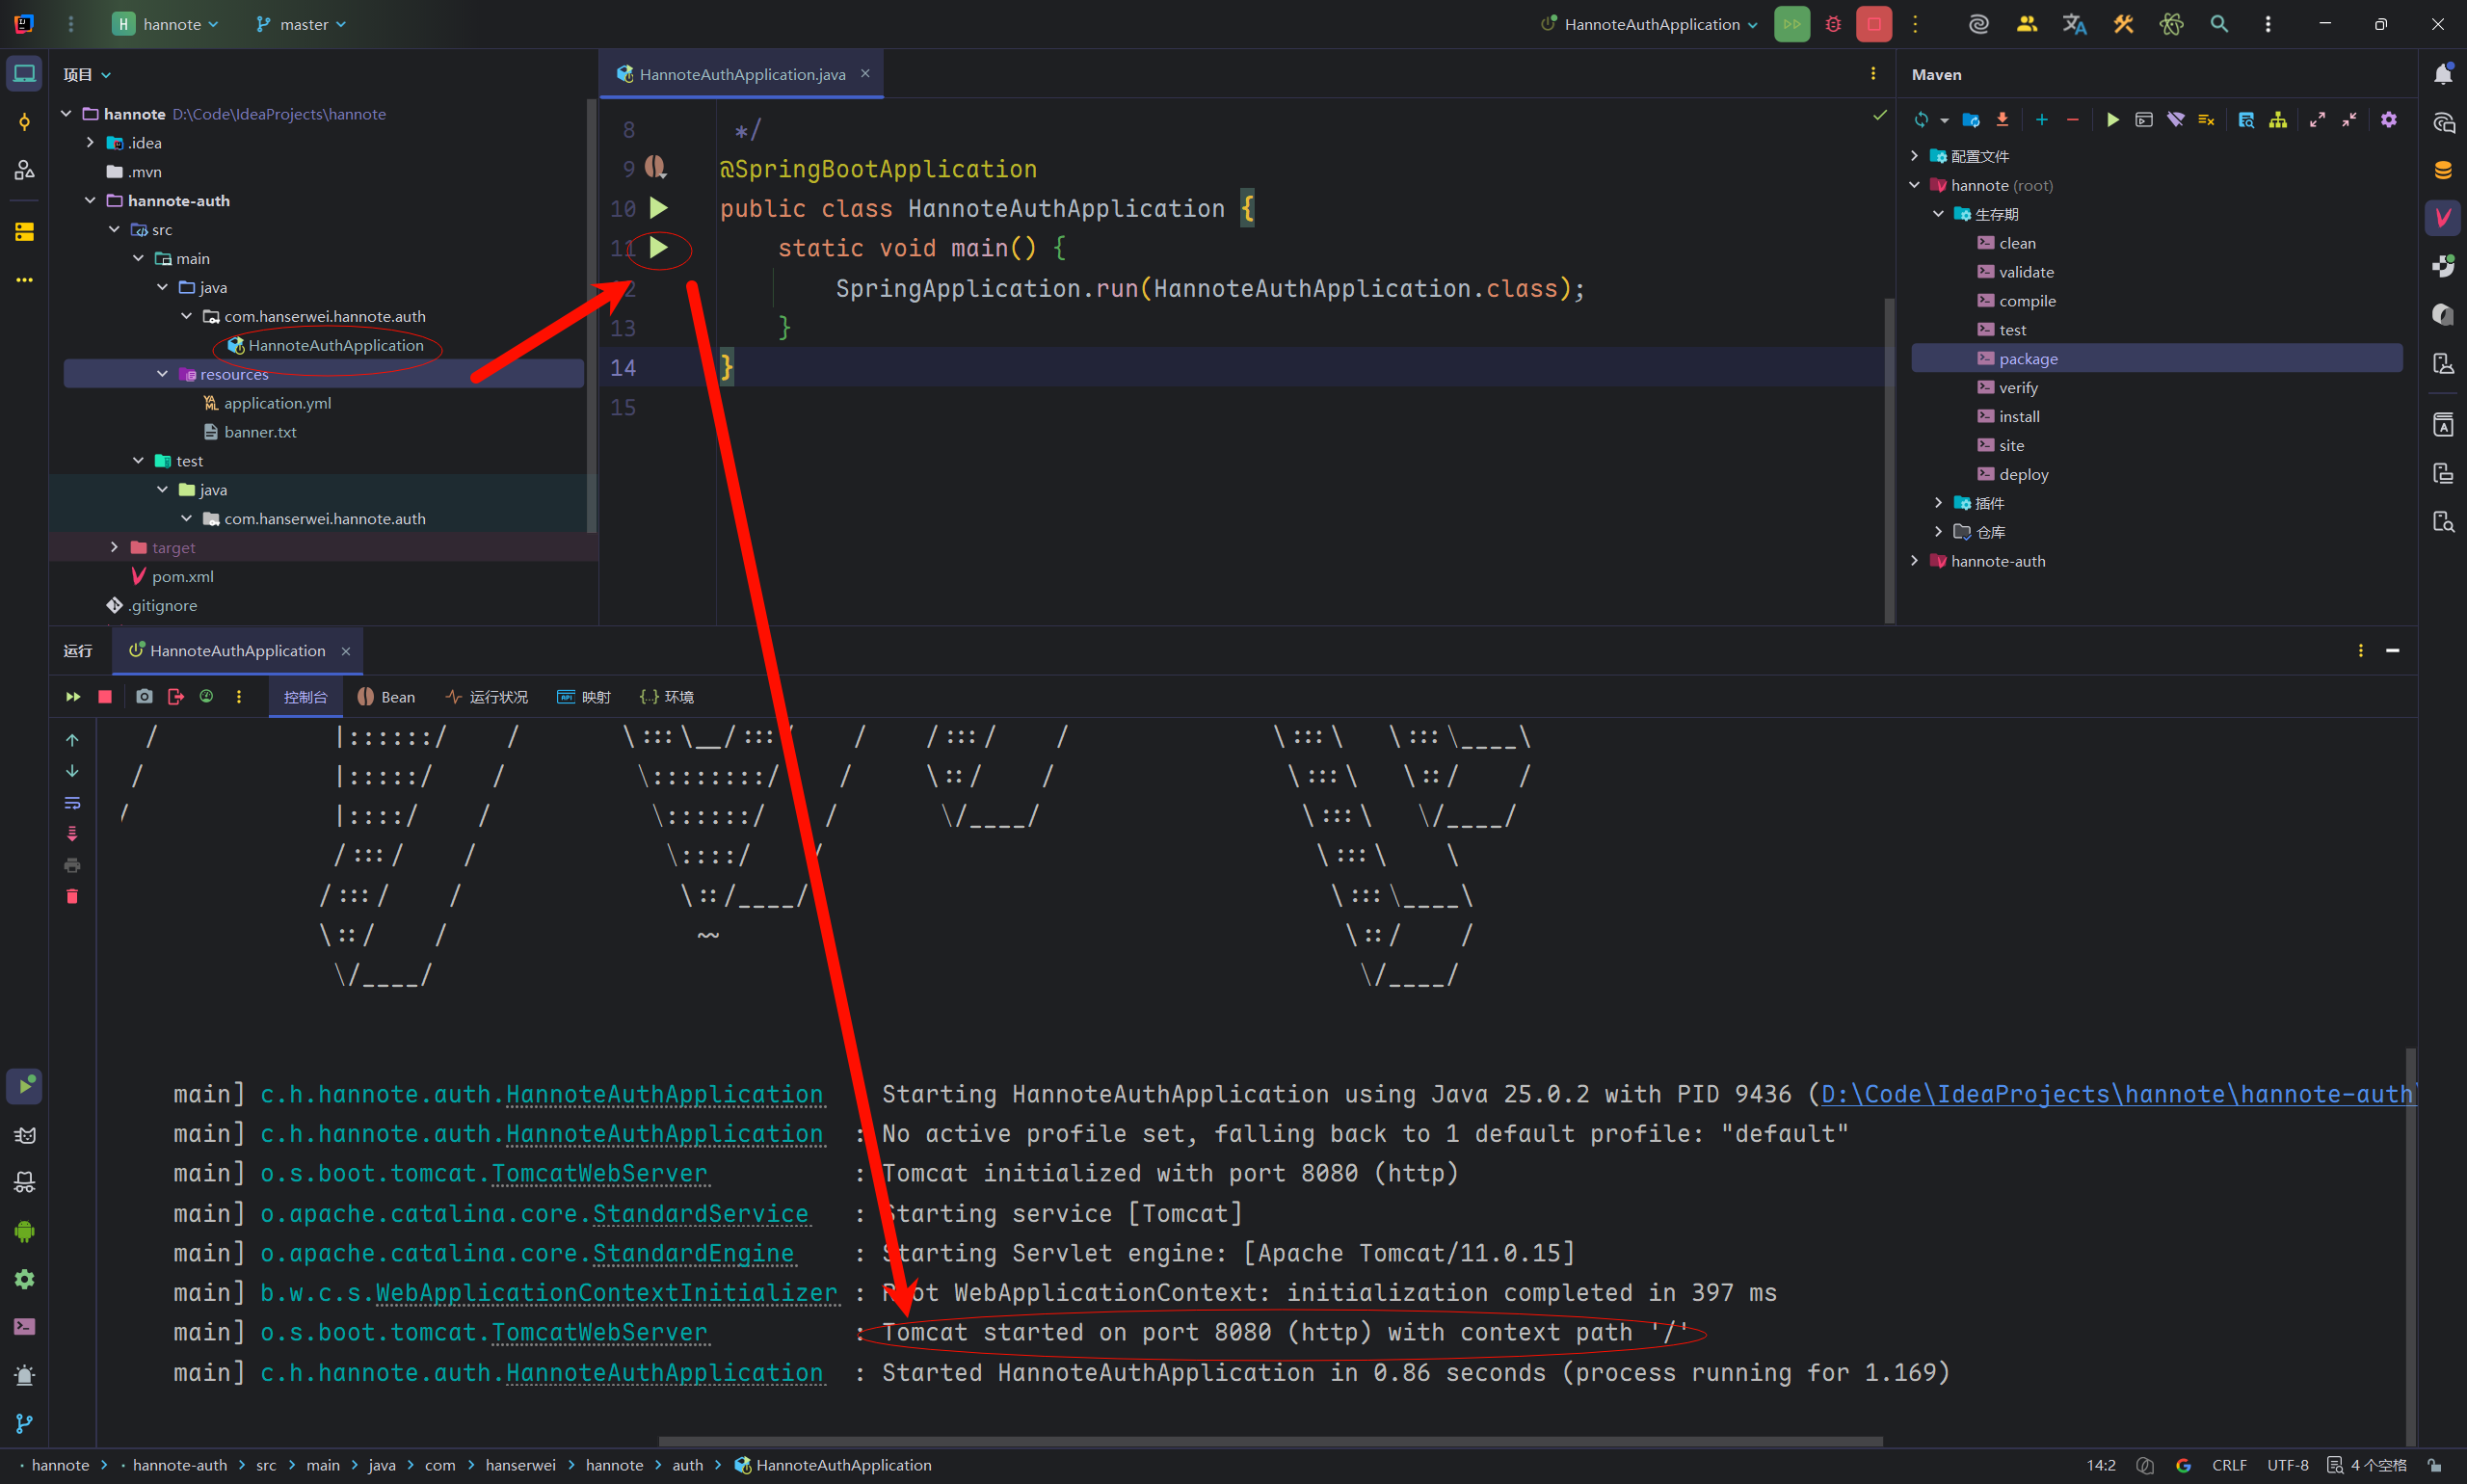Click the thread dump camera icon

[x=144, y=697]
